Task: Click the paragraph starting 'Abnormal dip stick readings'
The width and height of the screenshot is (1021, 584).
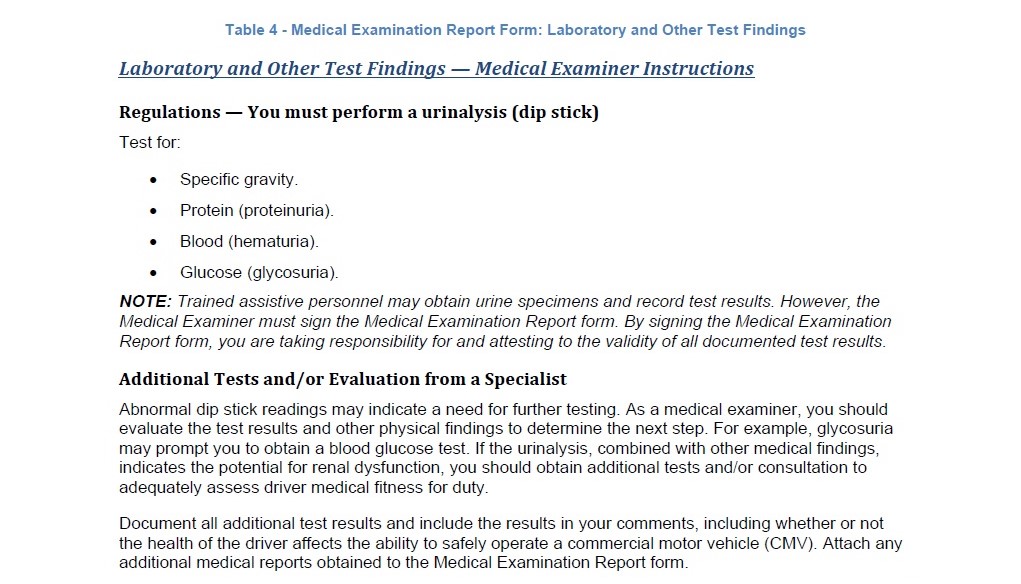Action: pos(506,449)
